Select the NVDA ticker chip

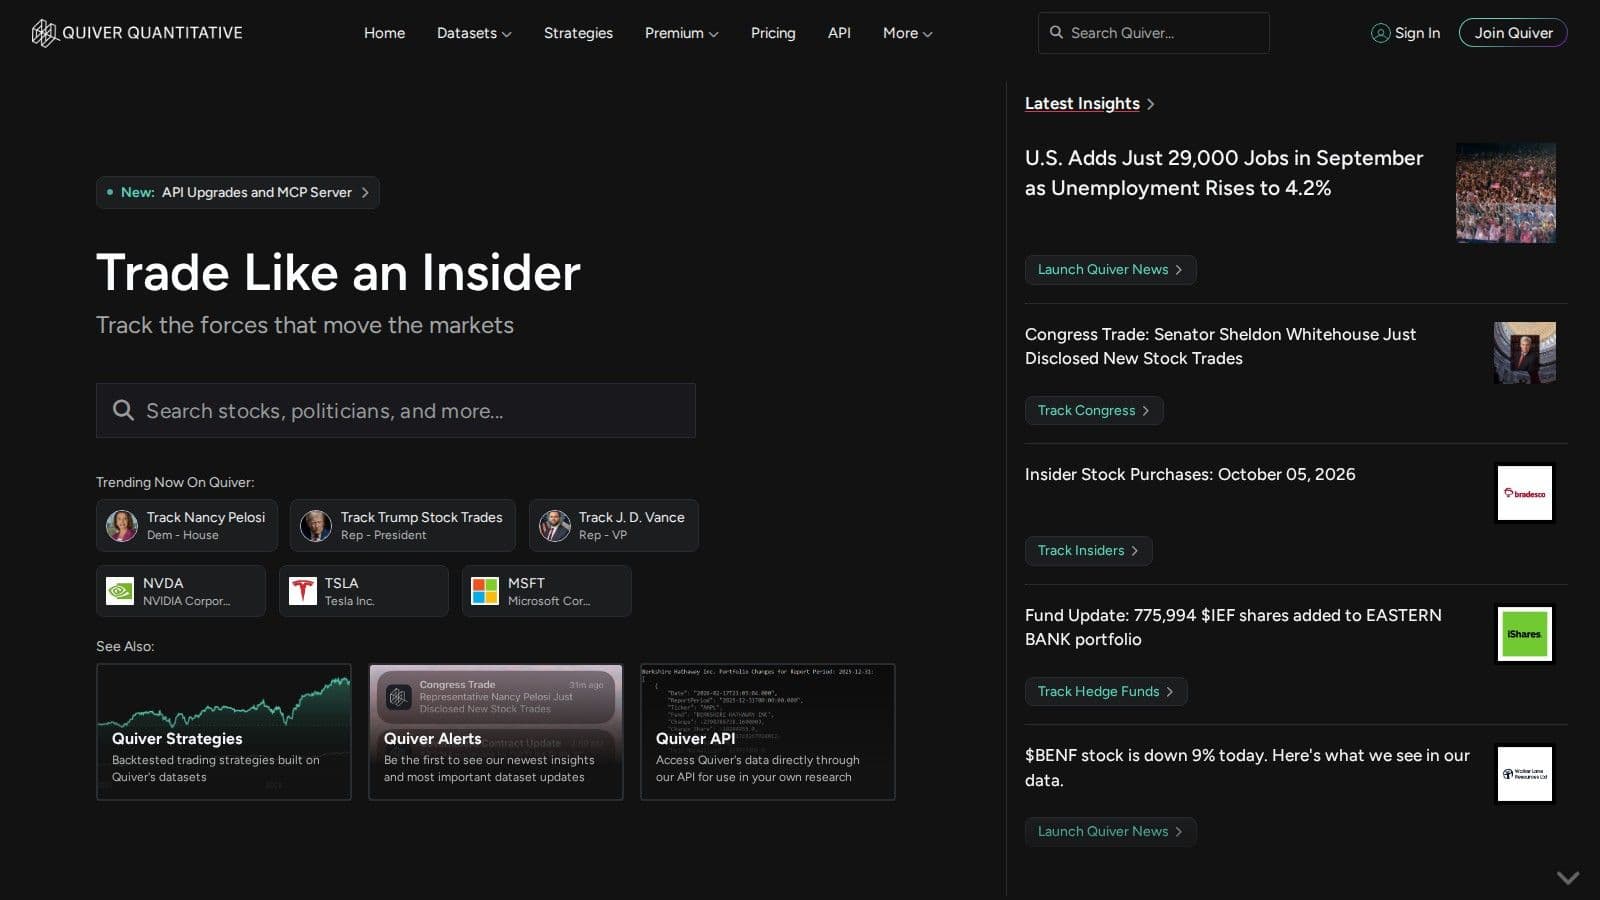coord(181,591)
